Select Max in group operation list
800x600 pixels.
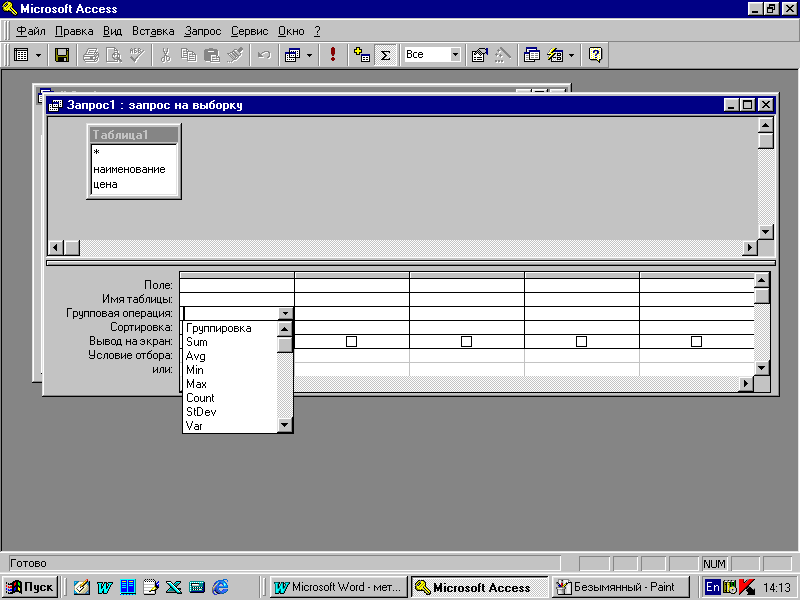230,384
